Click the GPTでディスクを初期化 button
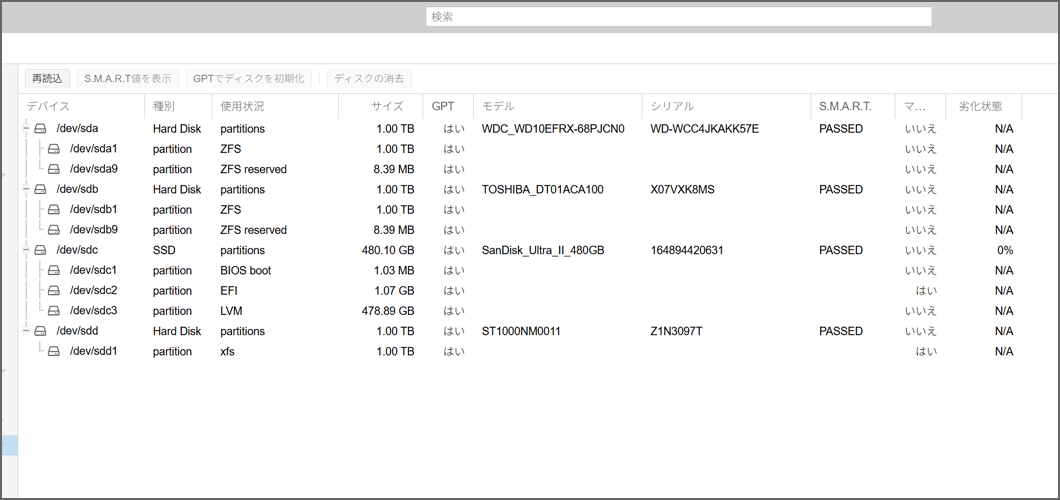The width and height of the screenshot is (1060, 500). [249, 79]
